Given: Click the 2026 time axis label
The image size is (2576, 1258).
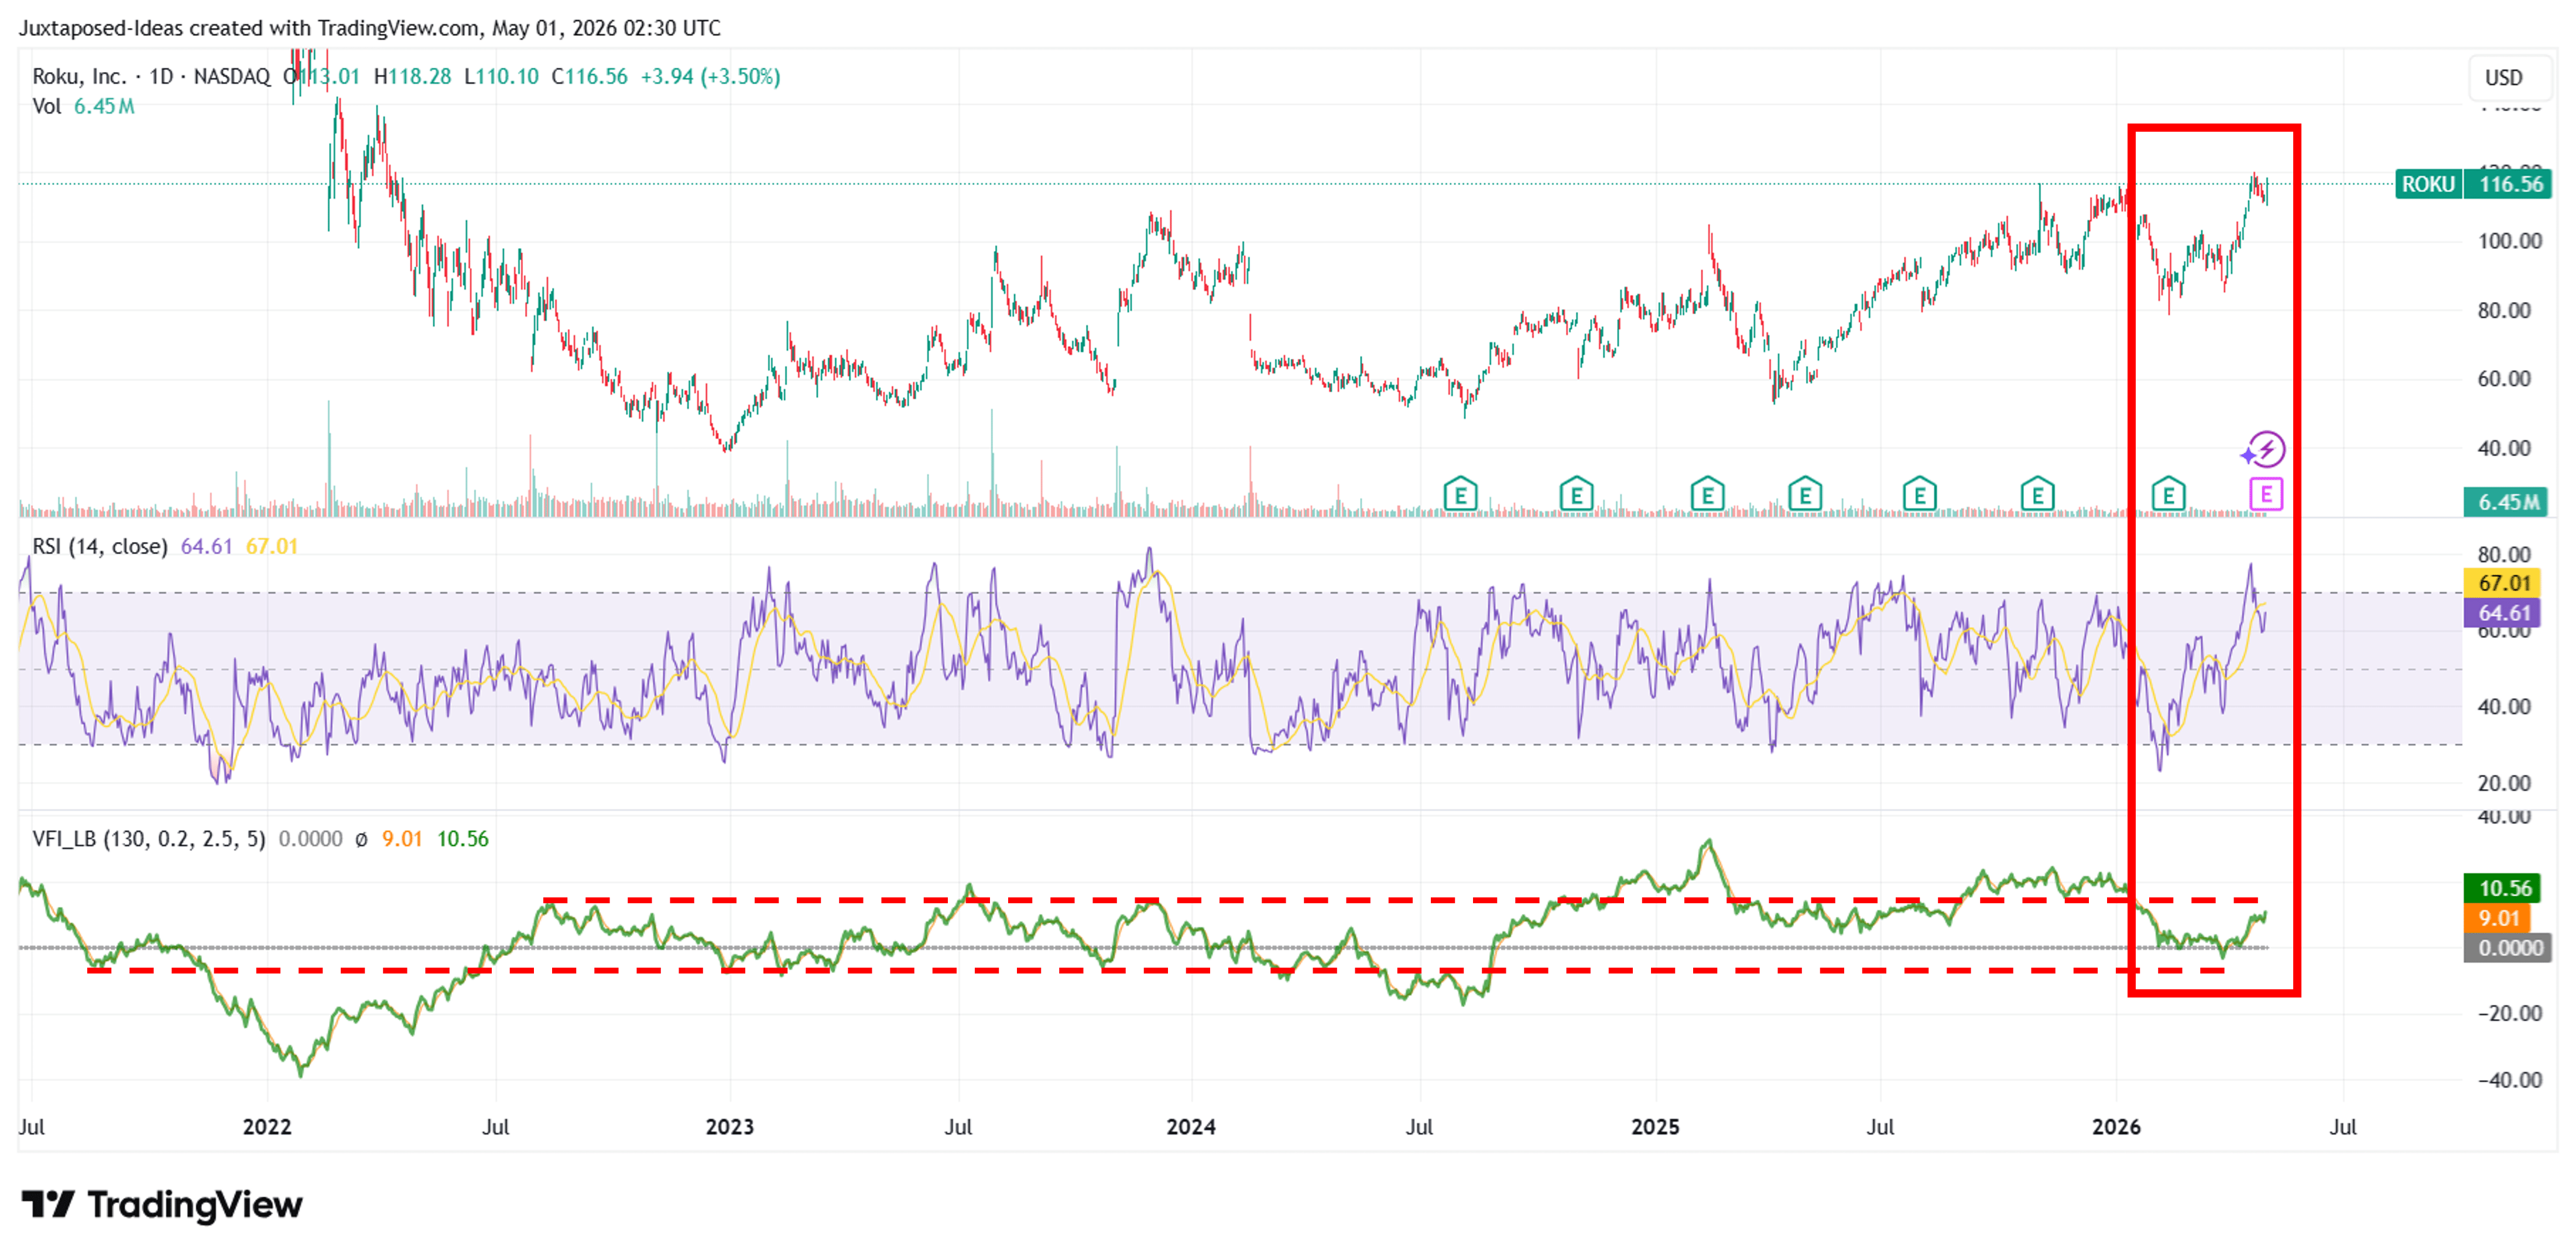Looking at the screenshot, I should click(2116, 1127).
